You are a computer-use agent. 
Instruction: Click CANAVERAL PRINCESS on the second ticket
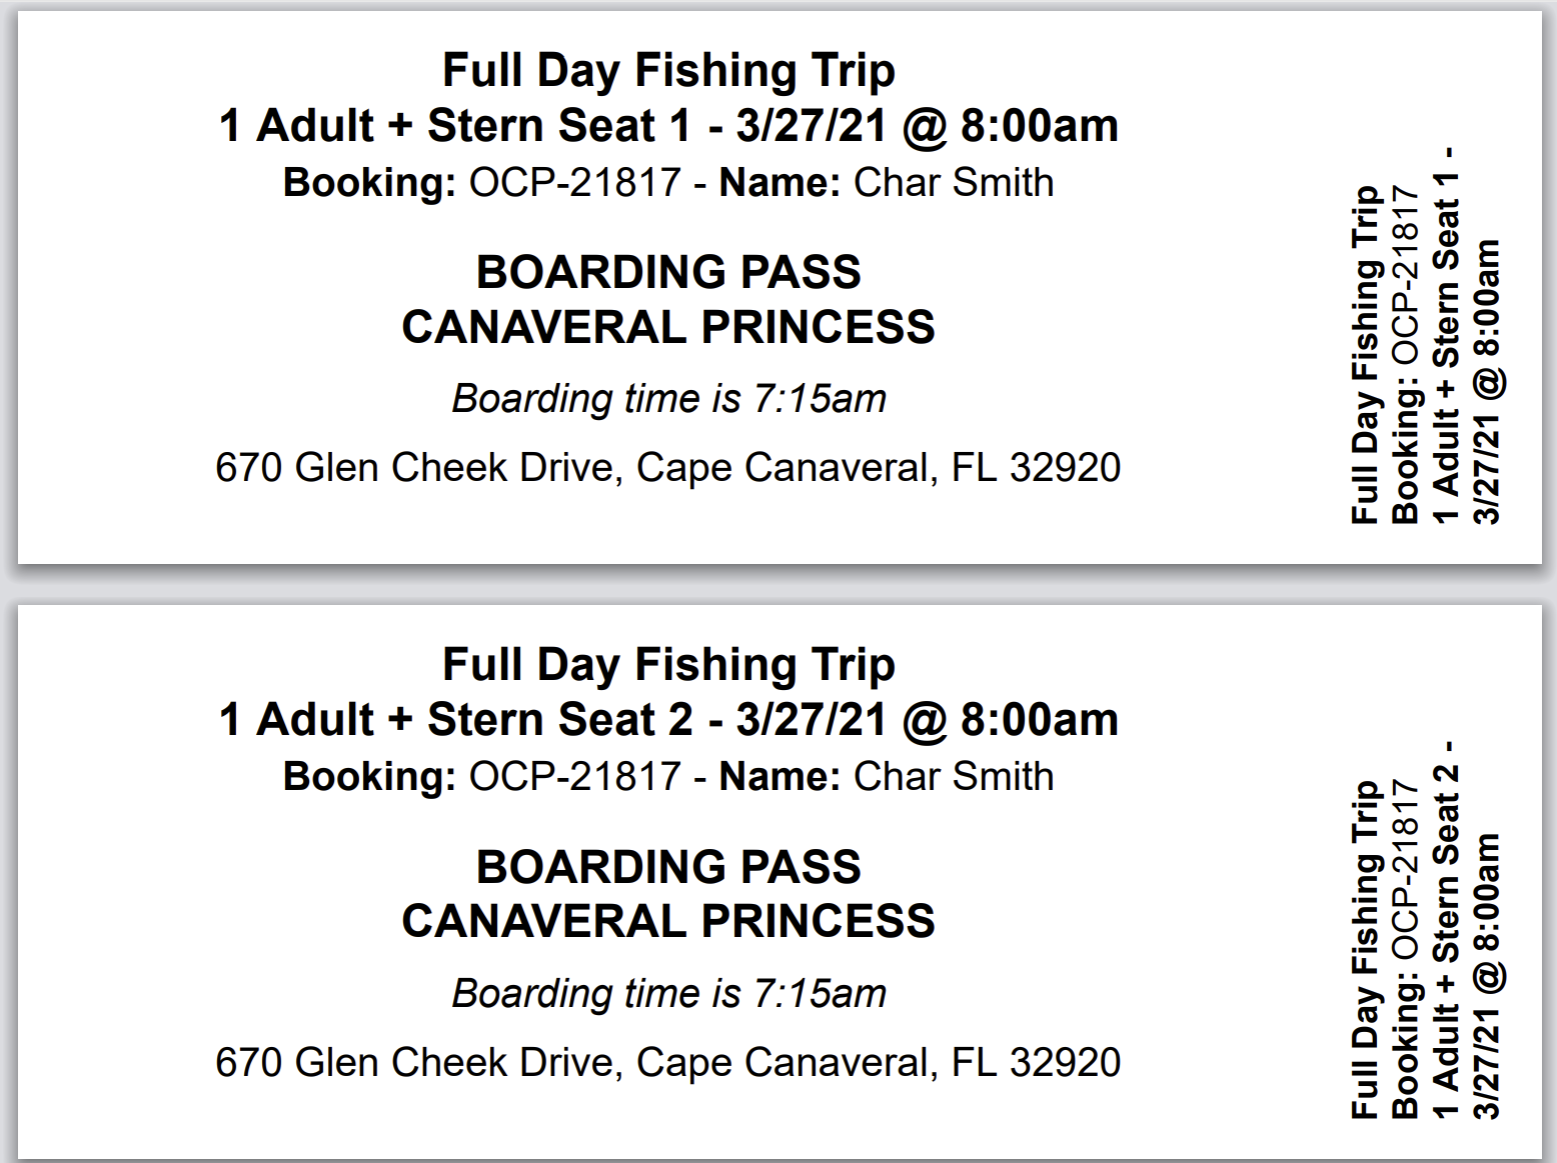click(668, 921)
